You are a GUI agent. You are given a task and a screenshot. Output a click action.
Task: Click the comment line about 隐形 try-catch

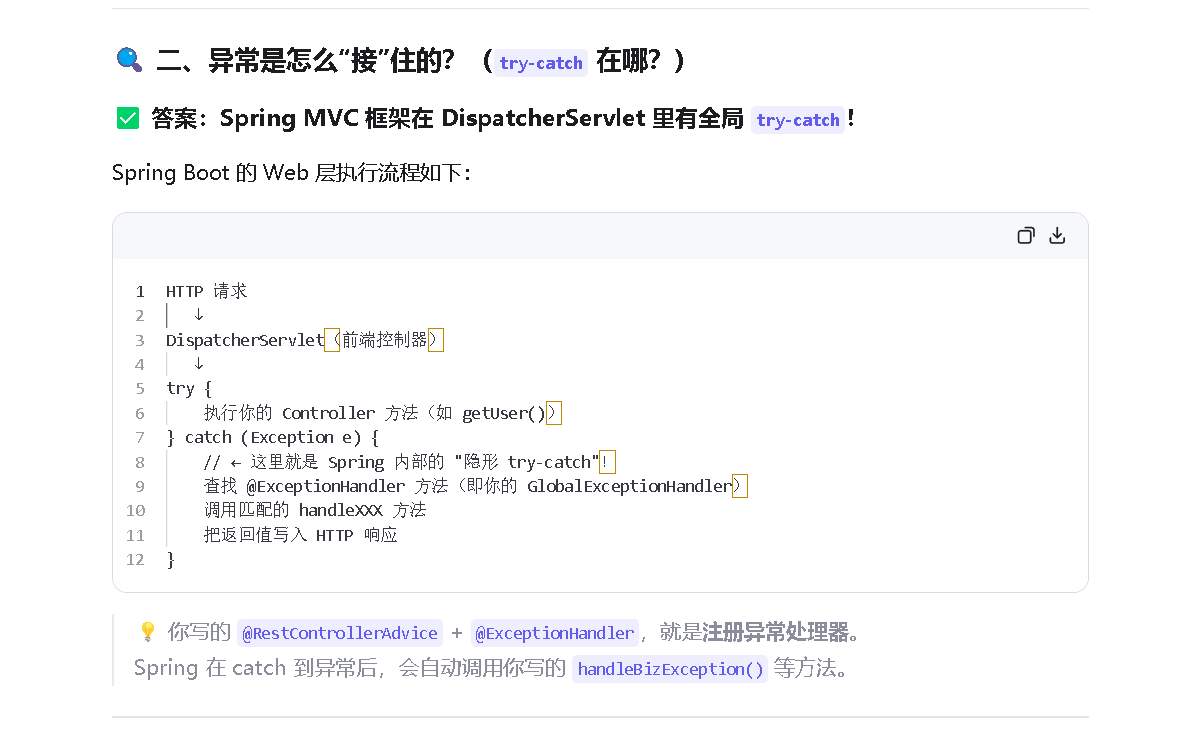tap(409, 462)
